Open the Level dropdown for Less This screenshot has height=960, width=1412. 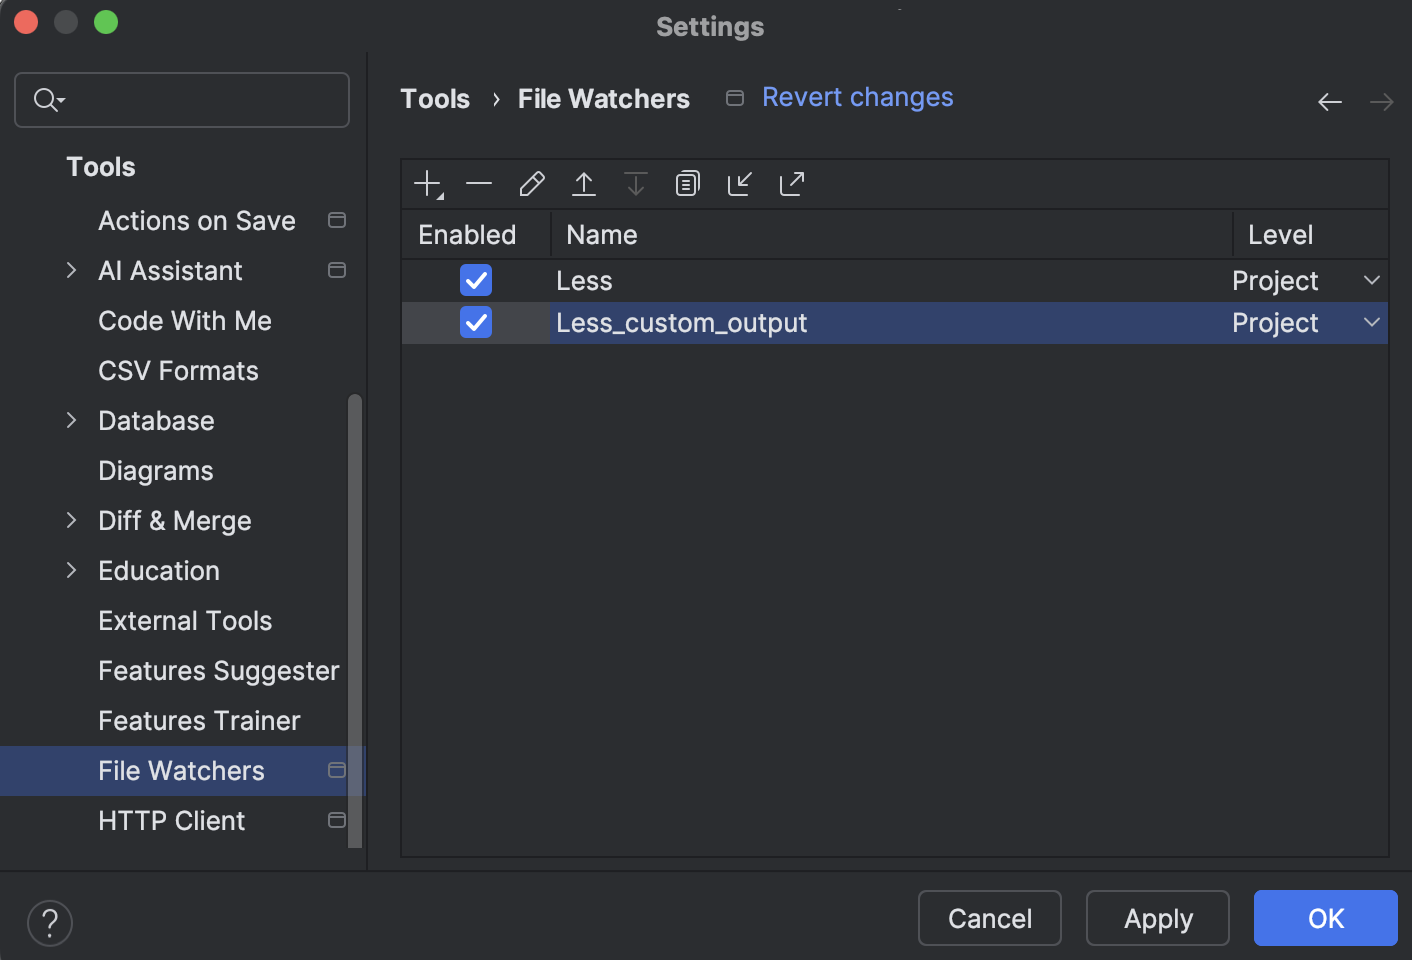(x=1371, y=280)
